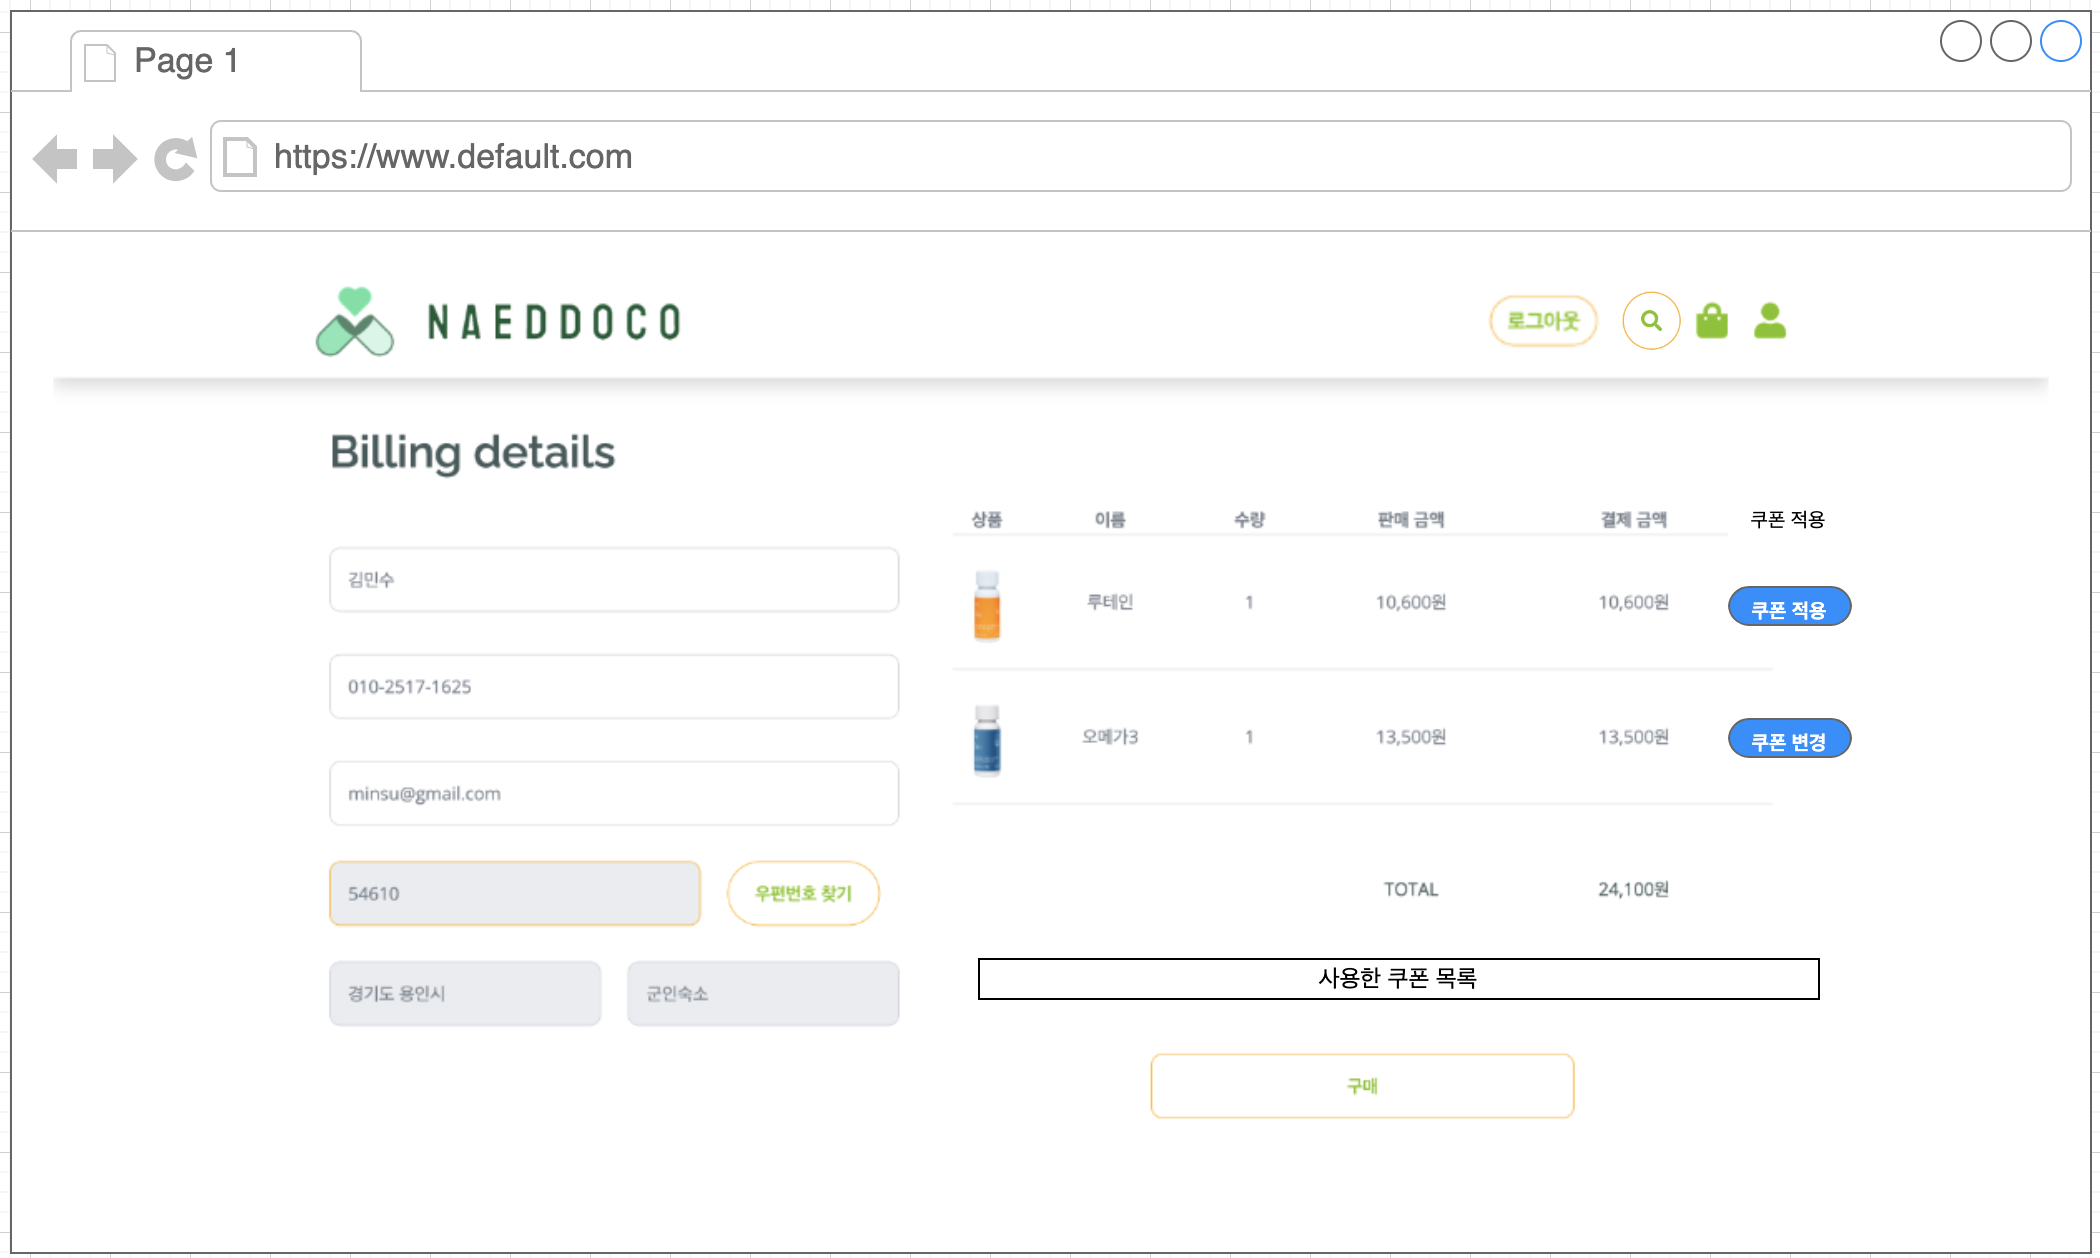Click the 로그아웃 logout button
The height and width of the screenshot is (1258, 2100).
pos(1542,321)
